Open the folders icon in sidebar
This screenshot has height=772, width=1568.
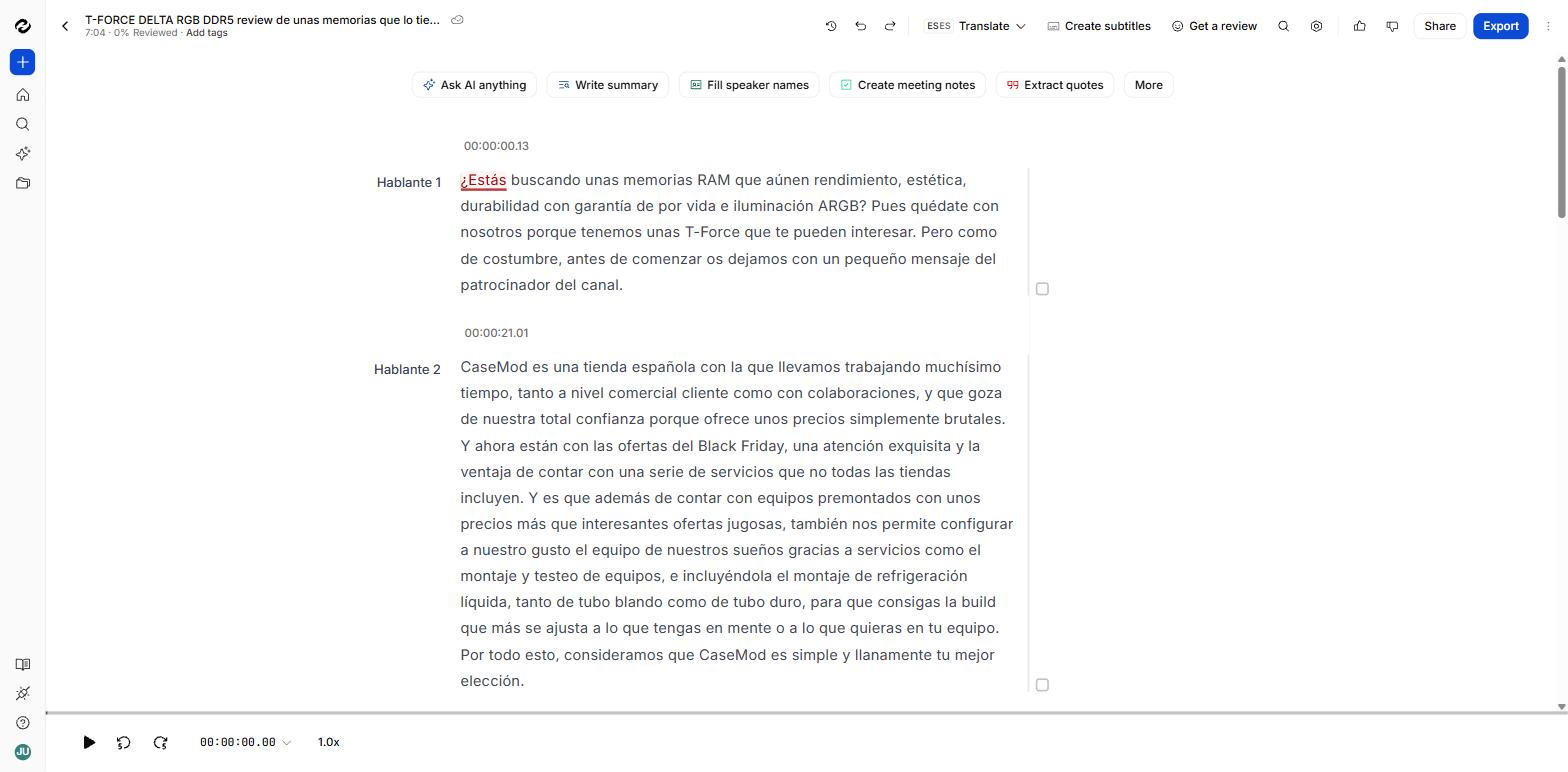pyautogui.click(x=22, y=183)
